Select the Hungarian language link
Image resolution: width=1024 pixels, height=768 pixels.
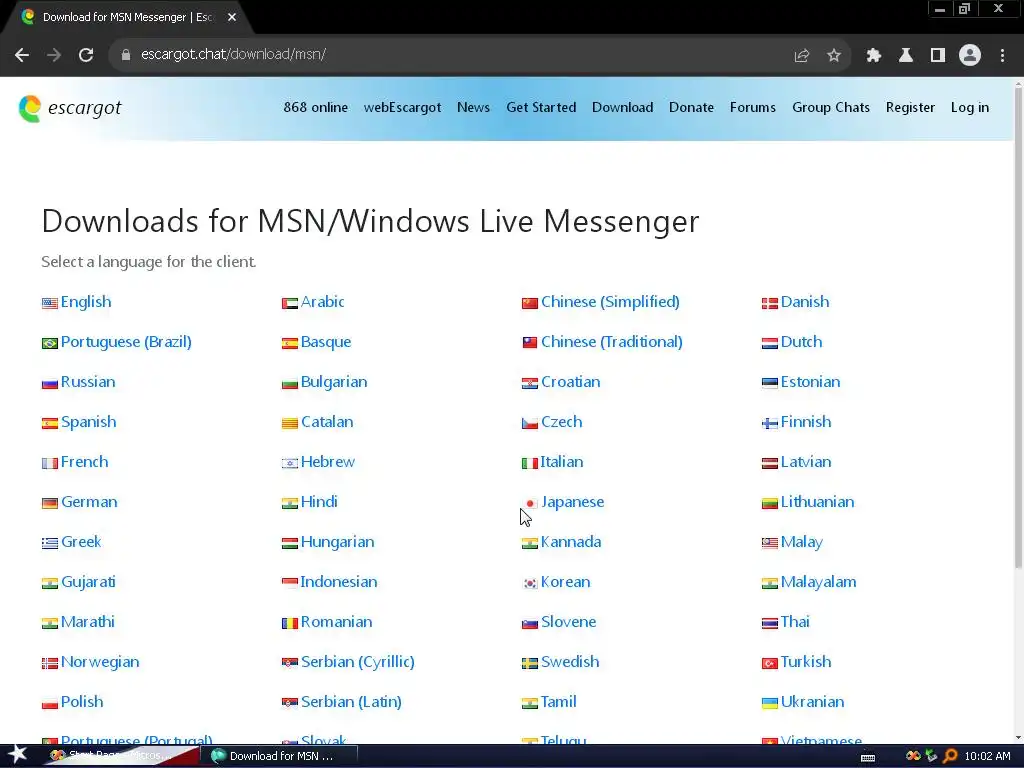[338, 542]
